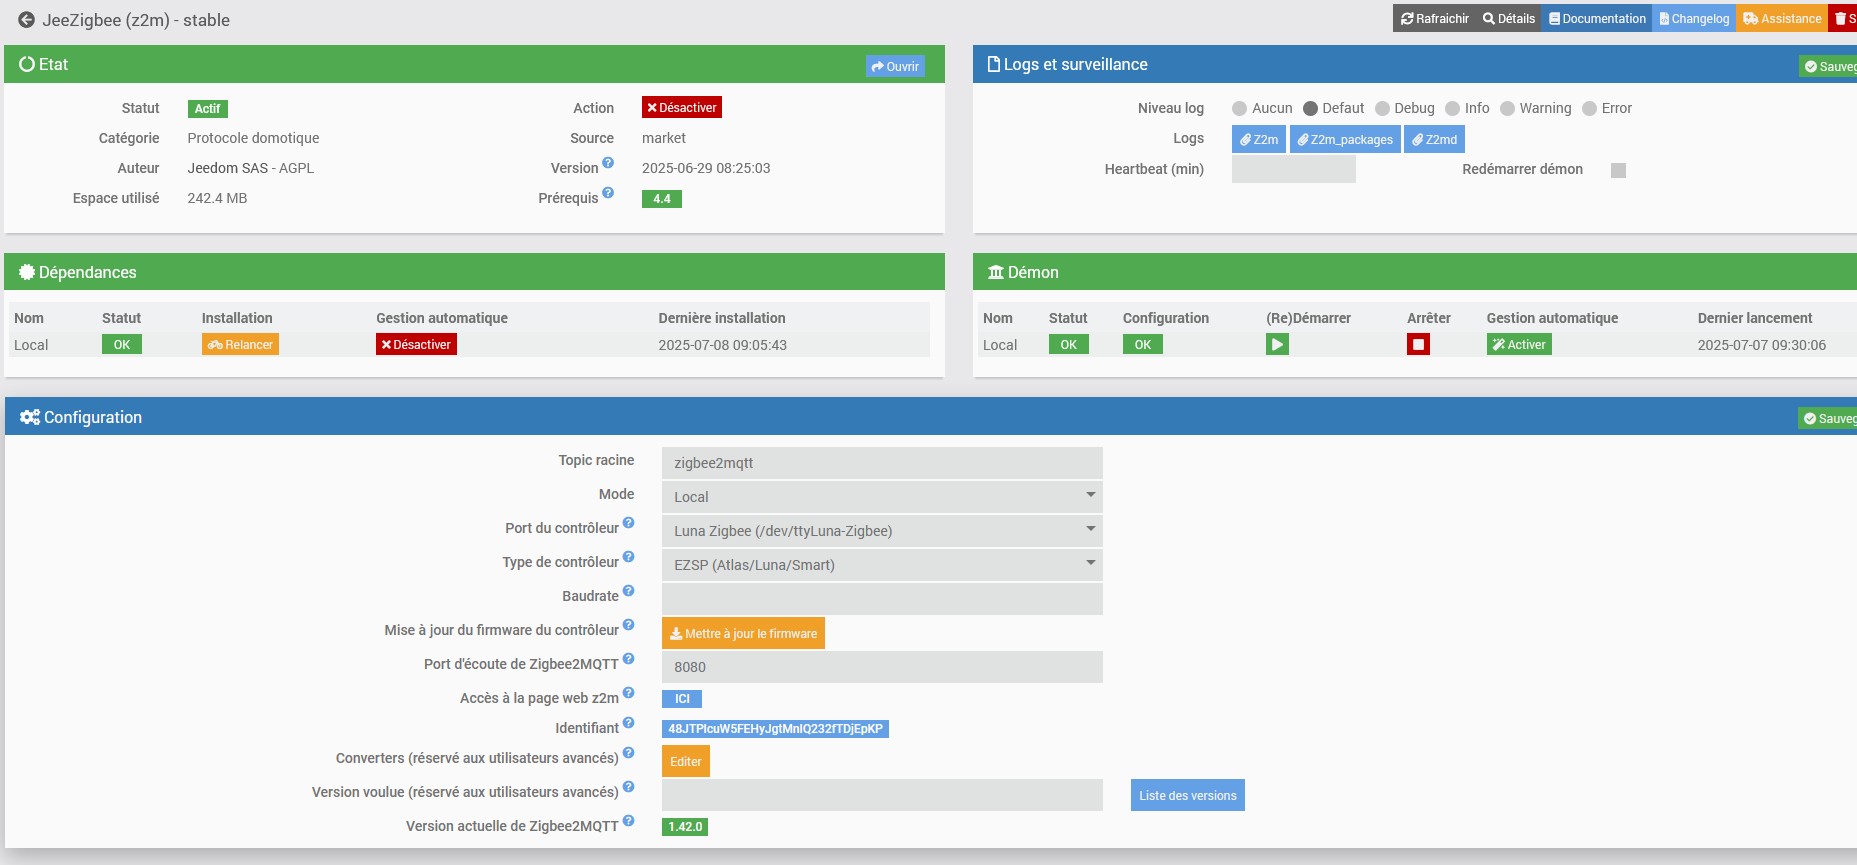Click the 1.42.0 version badge
Screen dimensions: 1857x865
pos(685,827)
